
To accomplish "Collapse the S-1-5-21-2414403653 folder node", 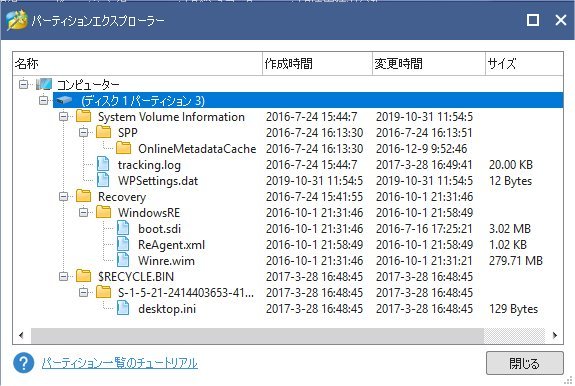I will [84, 292].
